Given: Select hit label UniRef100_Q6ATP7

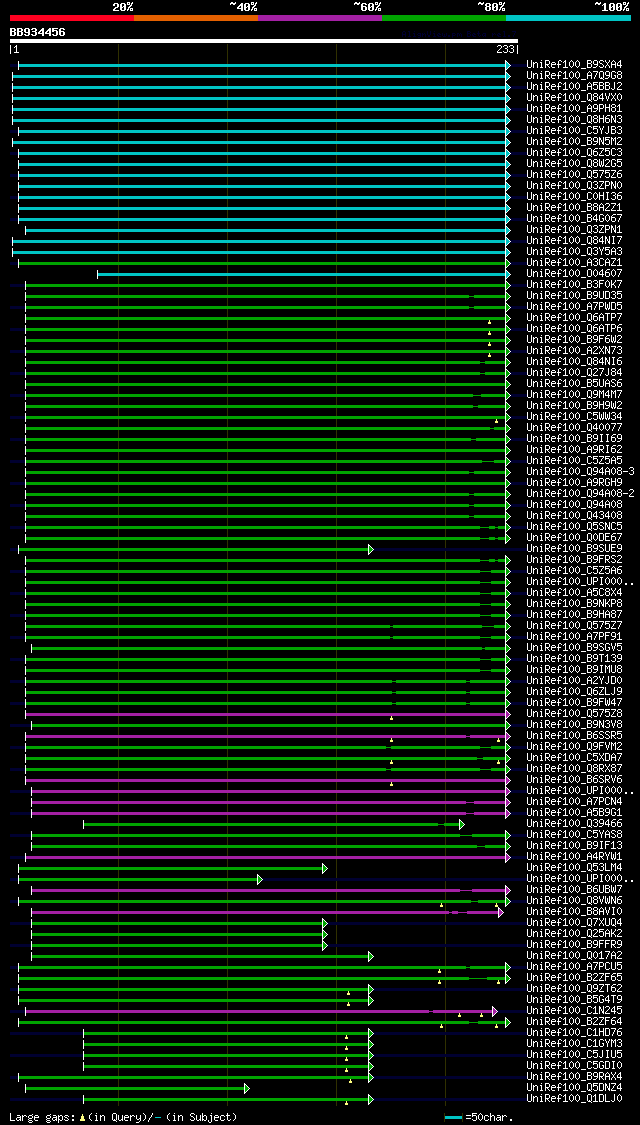Looking at the screenshot, I should coord(574,317).
